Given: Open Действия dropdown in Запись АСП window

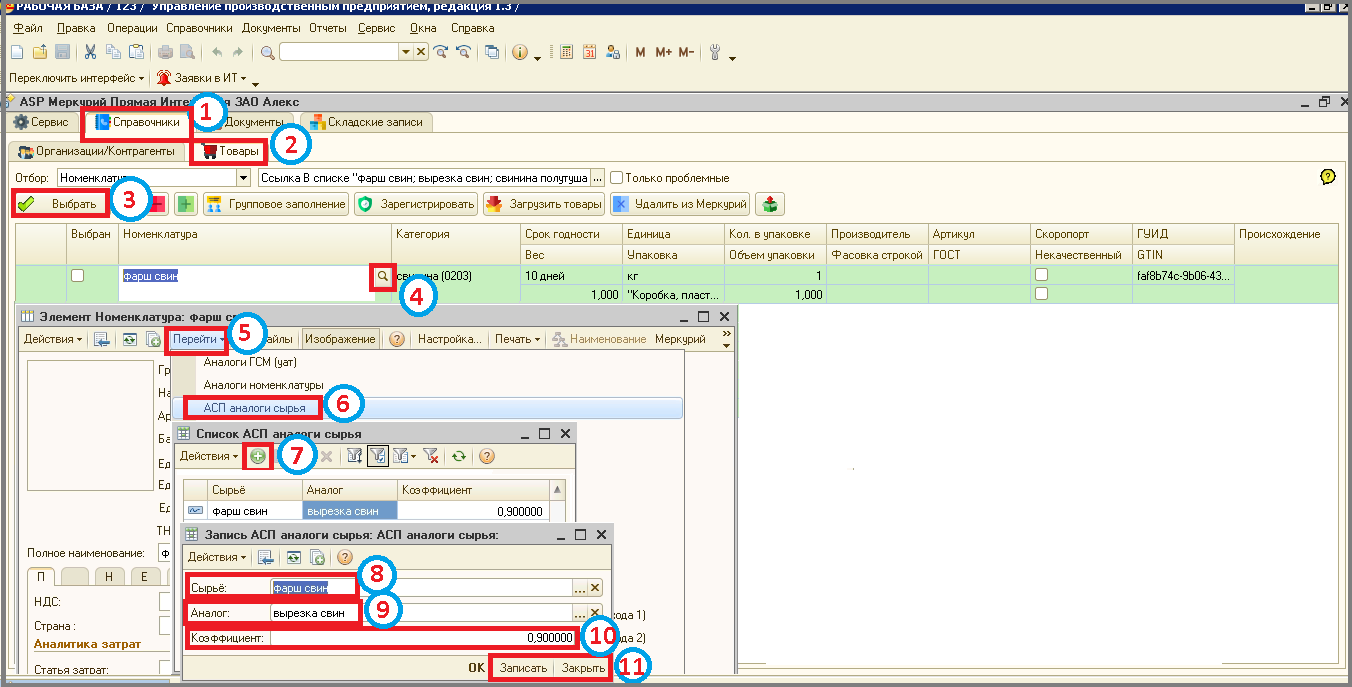Looking at the screenshot, I should pos(217,557).
